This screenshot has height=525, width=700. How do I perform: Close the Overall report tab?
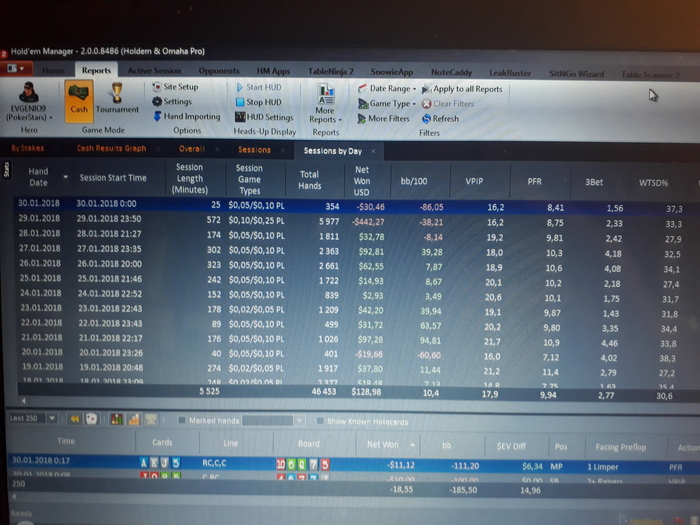click(217, 149)
